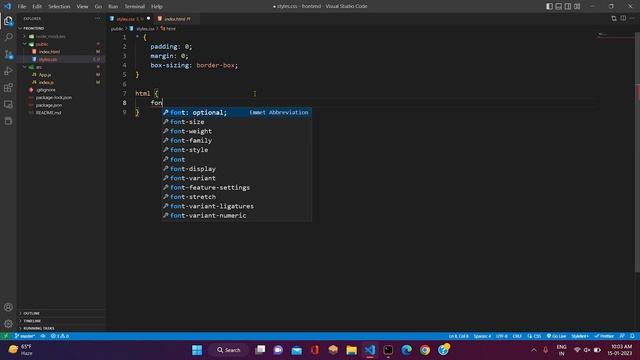Open .gitignore in the explorer tree
This screenshot has width=640, height=360.
coord(45,90)
